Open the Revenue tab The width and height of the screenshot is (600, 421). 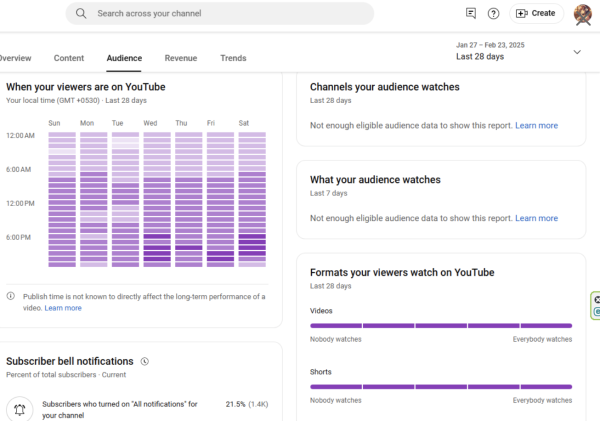point(181,59)
